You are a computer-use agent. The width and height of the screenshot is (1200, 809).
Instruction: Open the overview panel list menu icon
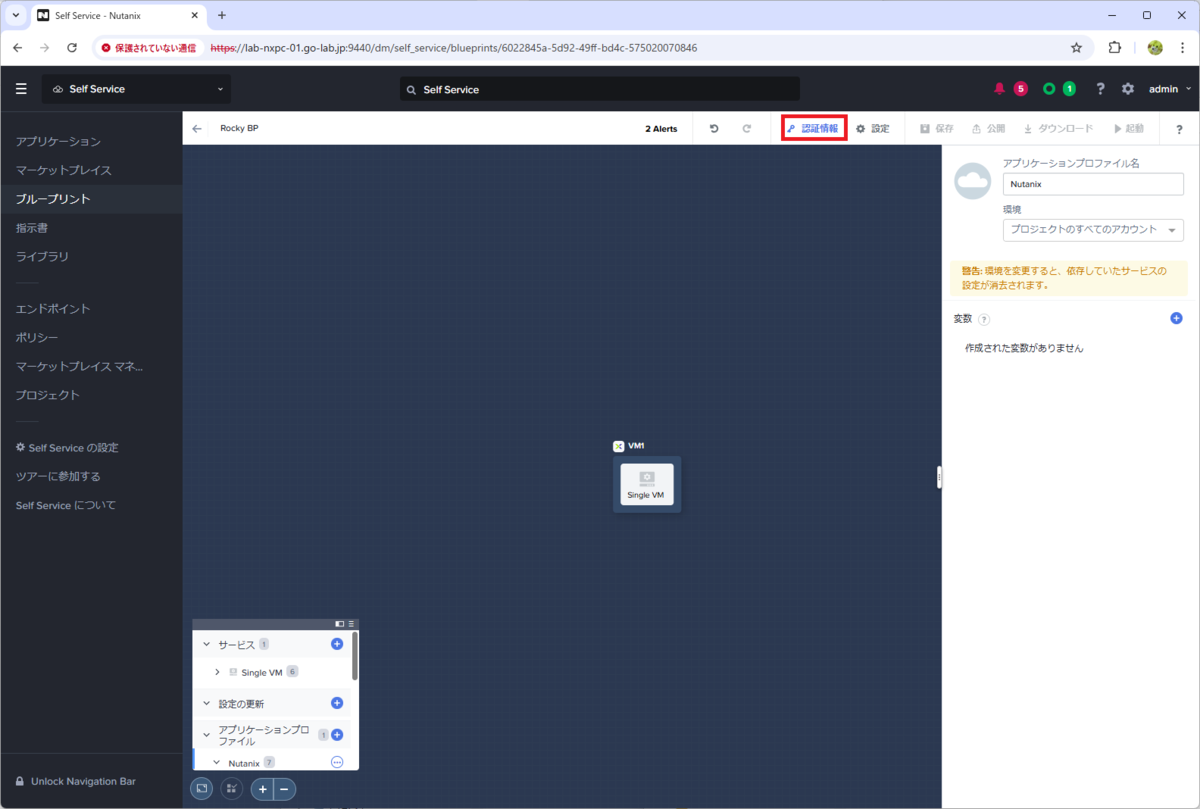351,624
